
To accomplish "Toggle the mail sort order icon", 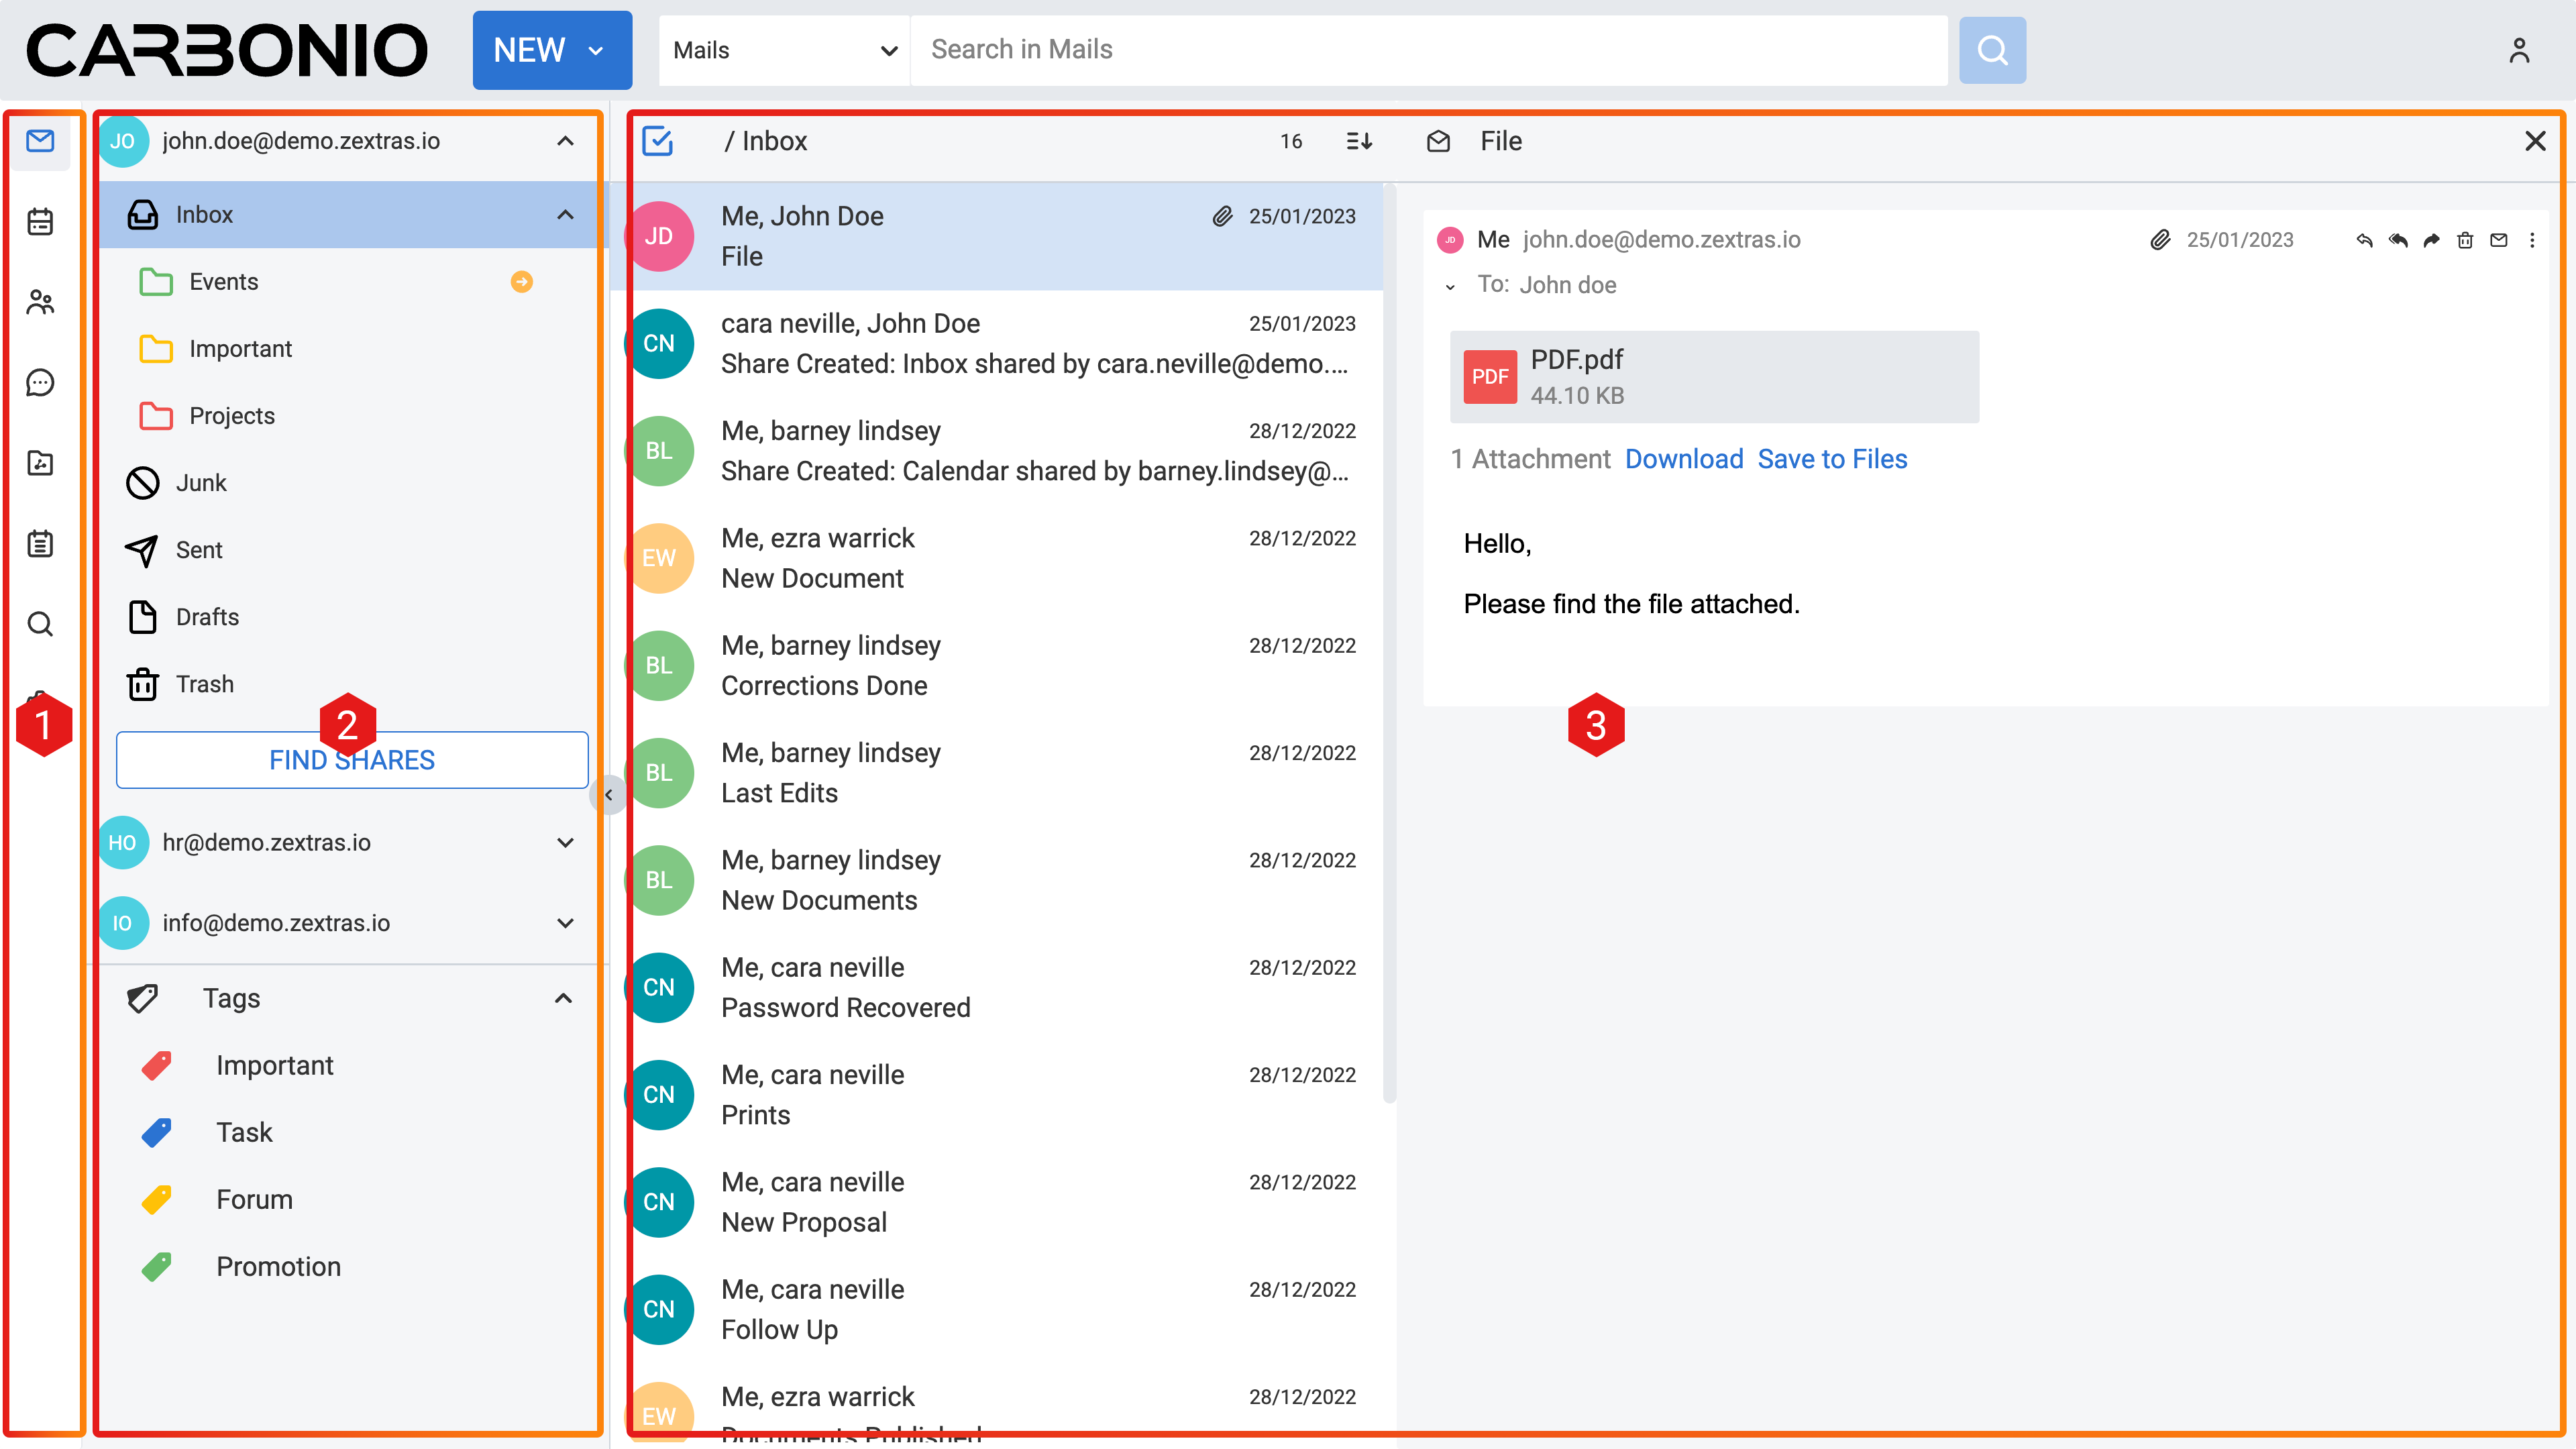I will pos(1359,141).
